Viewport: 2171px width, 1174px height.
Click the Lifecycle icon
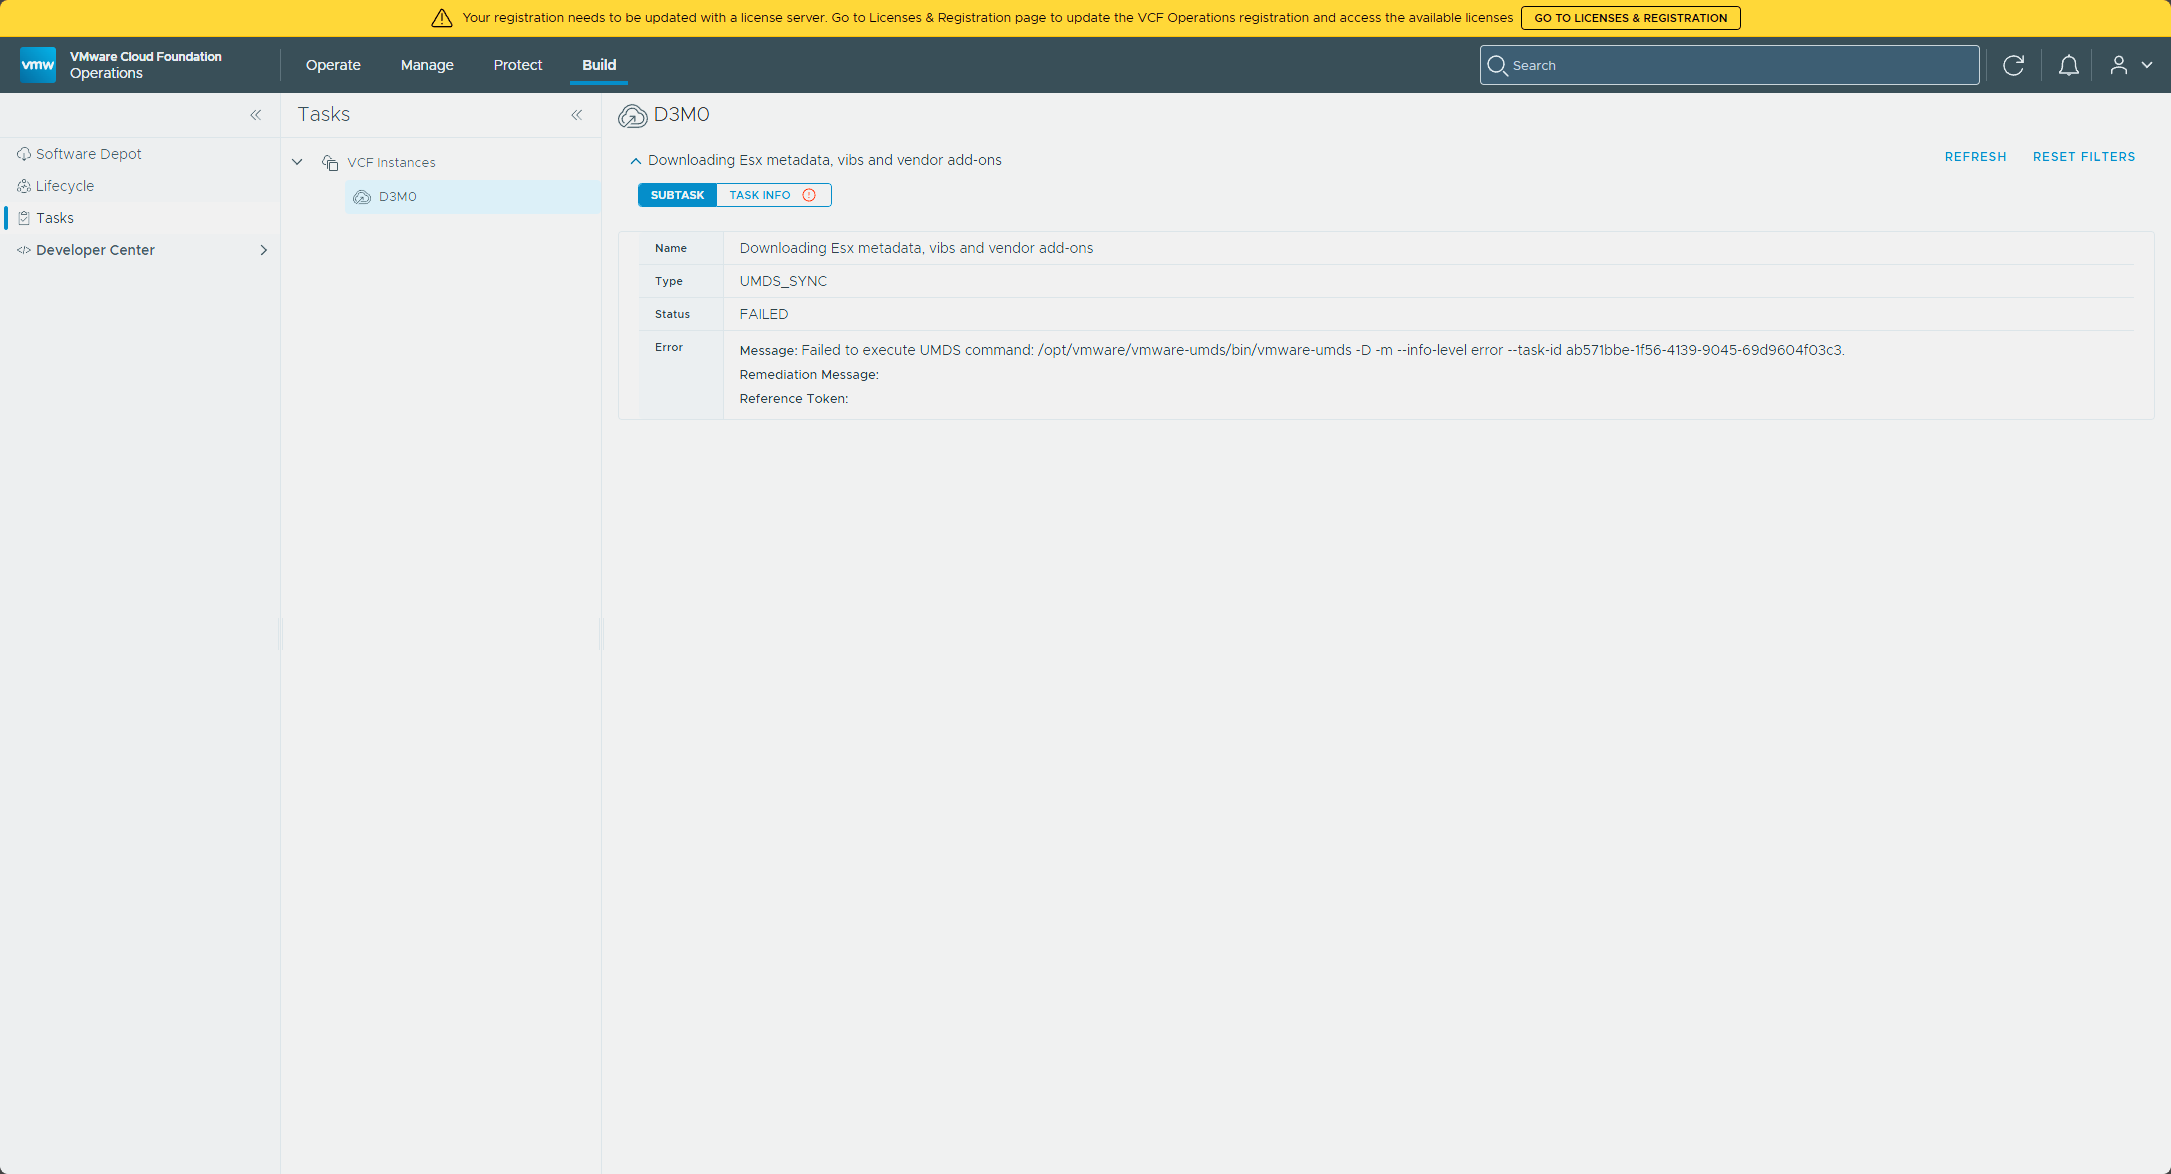tap(24, 186)
